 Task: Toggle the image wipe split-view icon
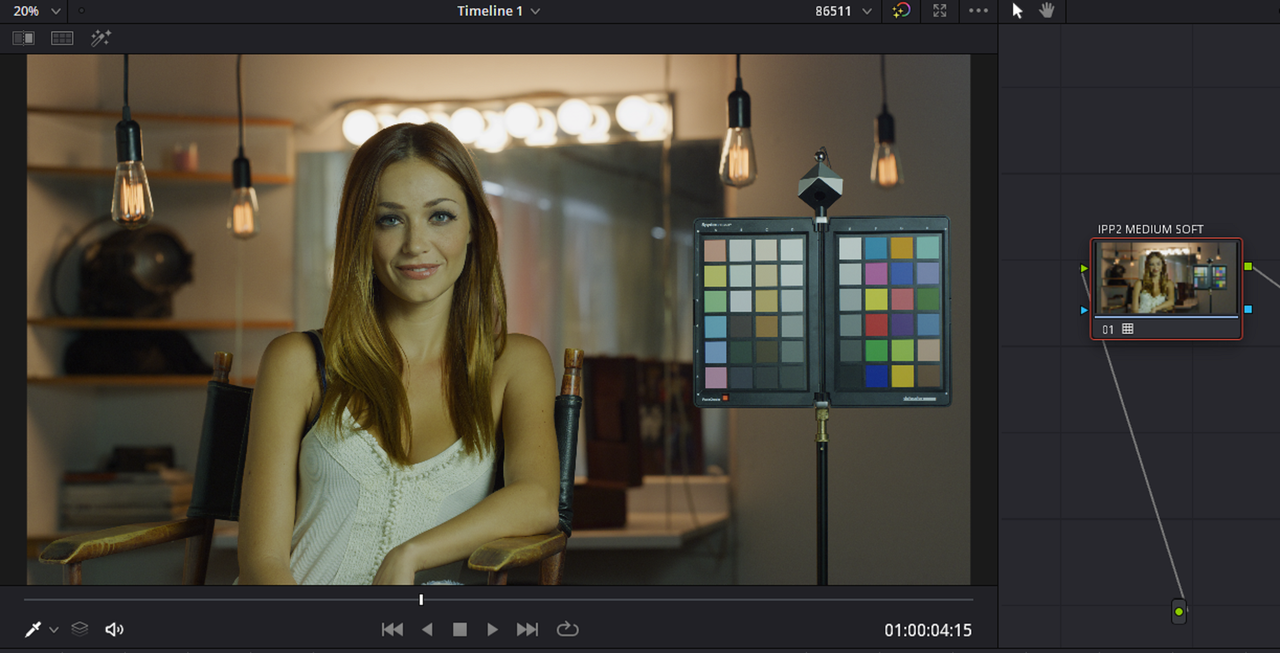[23, 38]
